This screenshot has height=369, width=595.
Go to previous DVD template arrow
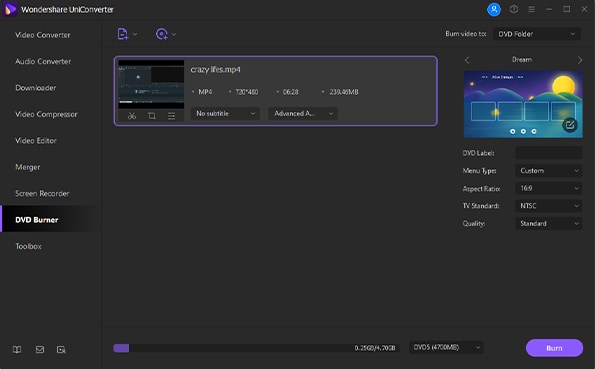(467, 60)
